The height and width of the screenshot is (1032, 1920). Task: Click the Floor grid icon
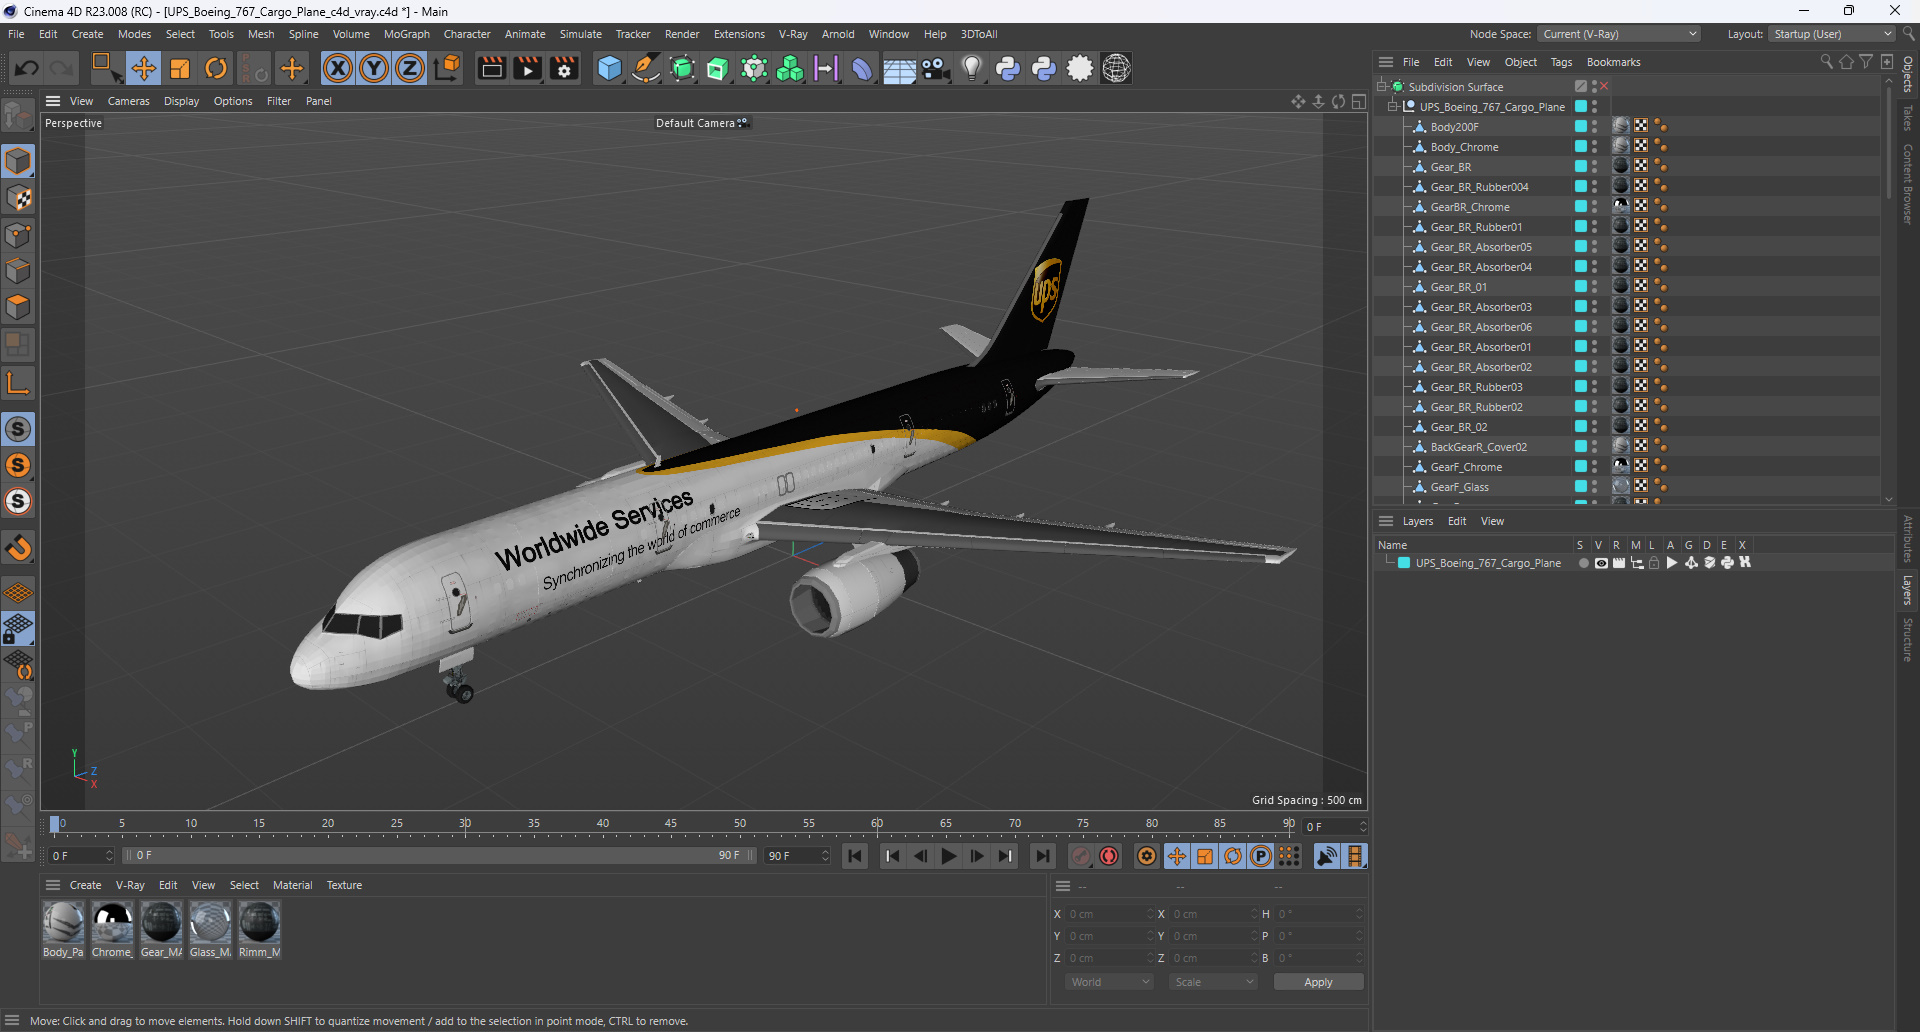pos(899,68)
